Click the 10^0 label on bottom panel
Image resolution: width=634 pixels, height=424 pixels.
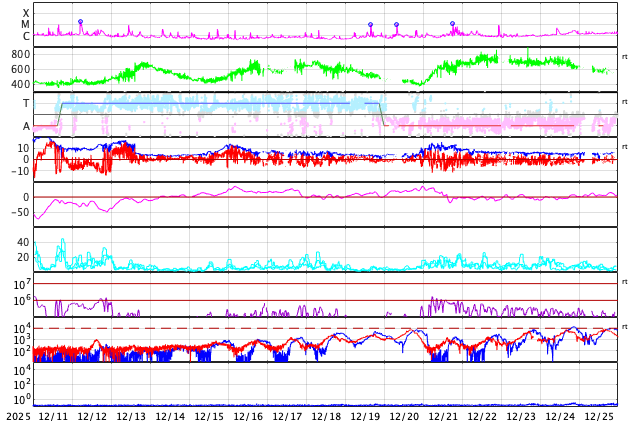22,399
